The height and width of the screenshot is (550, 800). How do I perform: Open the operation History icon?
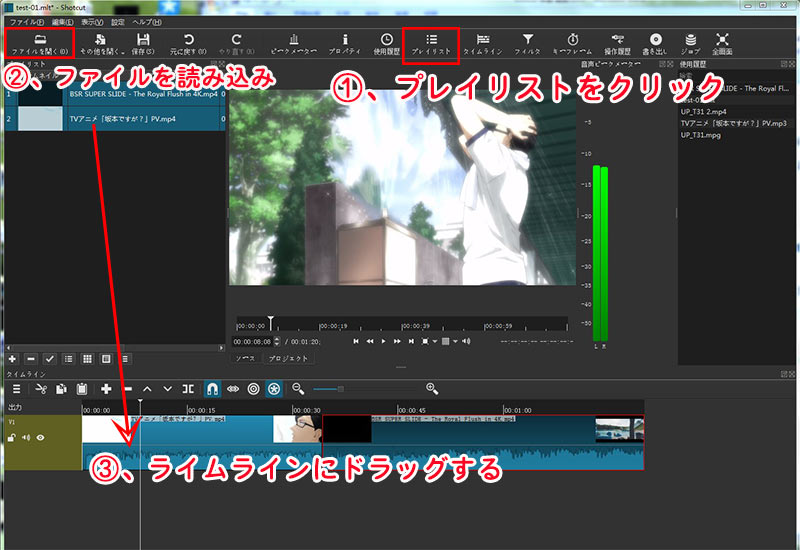click(617, 39)
